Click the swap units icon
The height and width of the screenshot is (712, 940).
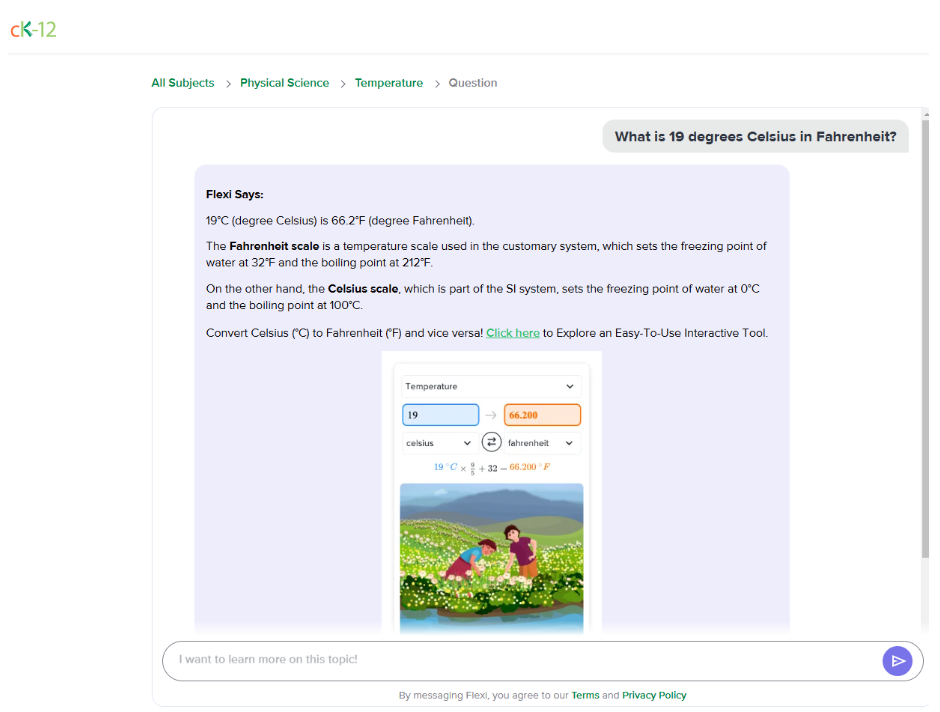click(491, 443)
